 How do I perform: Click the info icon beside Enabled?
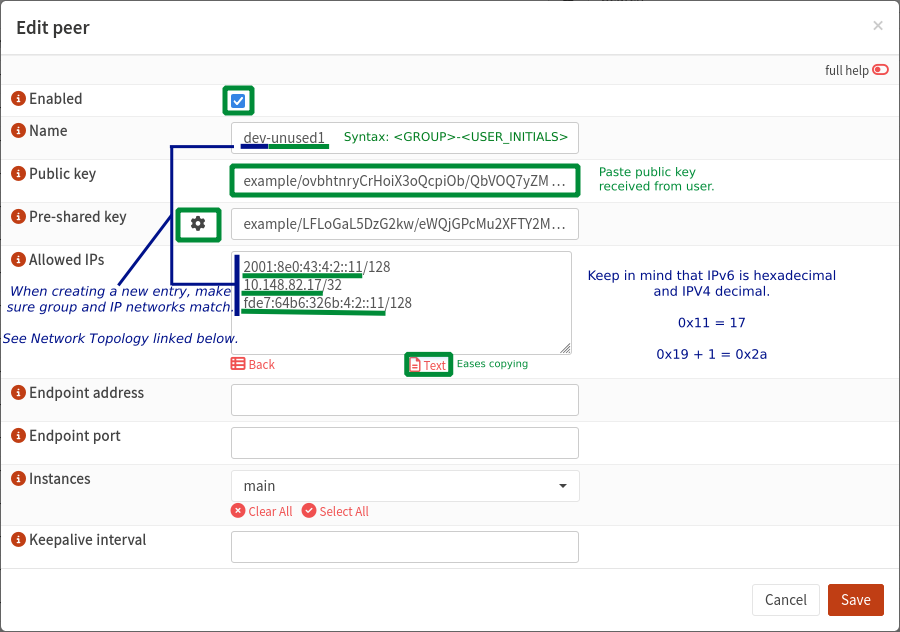click(18, 99)
